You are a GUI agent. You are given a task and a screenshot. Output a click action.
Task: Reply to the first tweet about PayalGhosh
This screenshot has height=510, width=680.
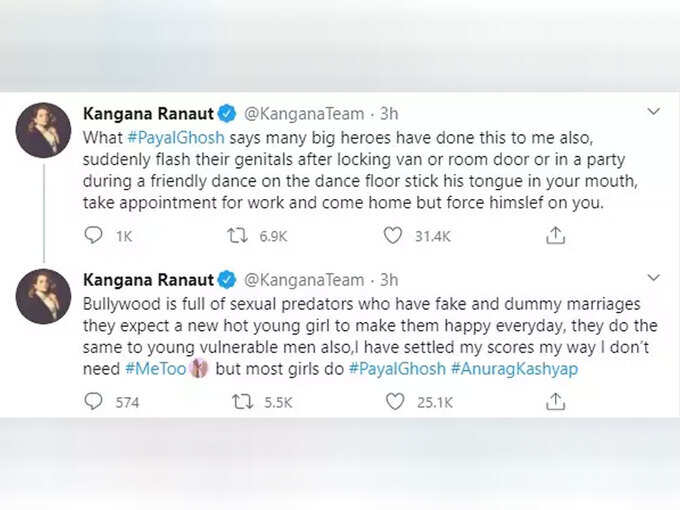click(93, 235)
